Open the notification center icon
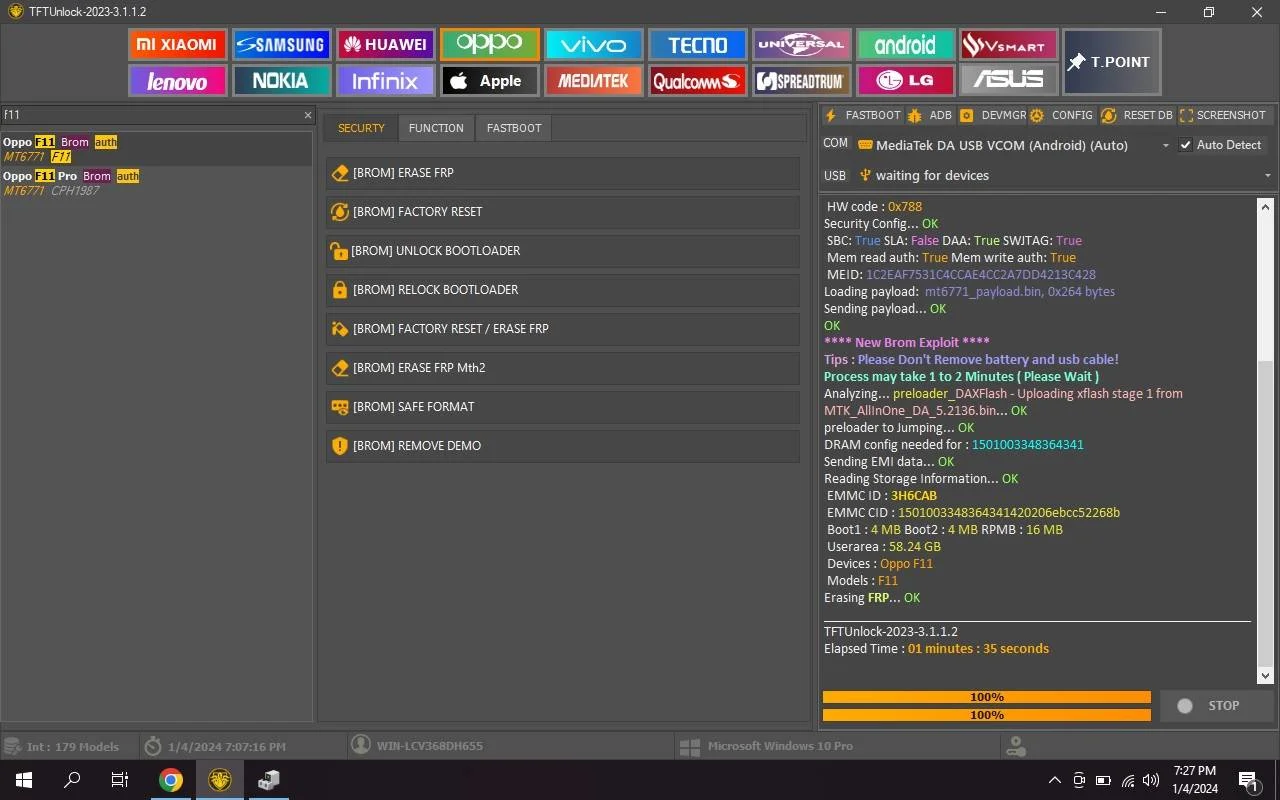The height and width of the screenshot is (800, 1280). (1247, 780)
